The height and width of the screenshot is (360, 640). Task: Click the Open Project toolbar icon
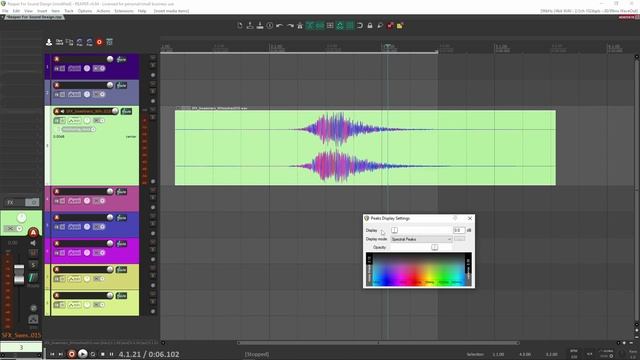coord(250,26)
